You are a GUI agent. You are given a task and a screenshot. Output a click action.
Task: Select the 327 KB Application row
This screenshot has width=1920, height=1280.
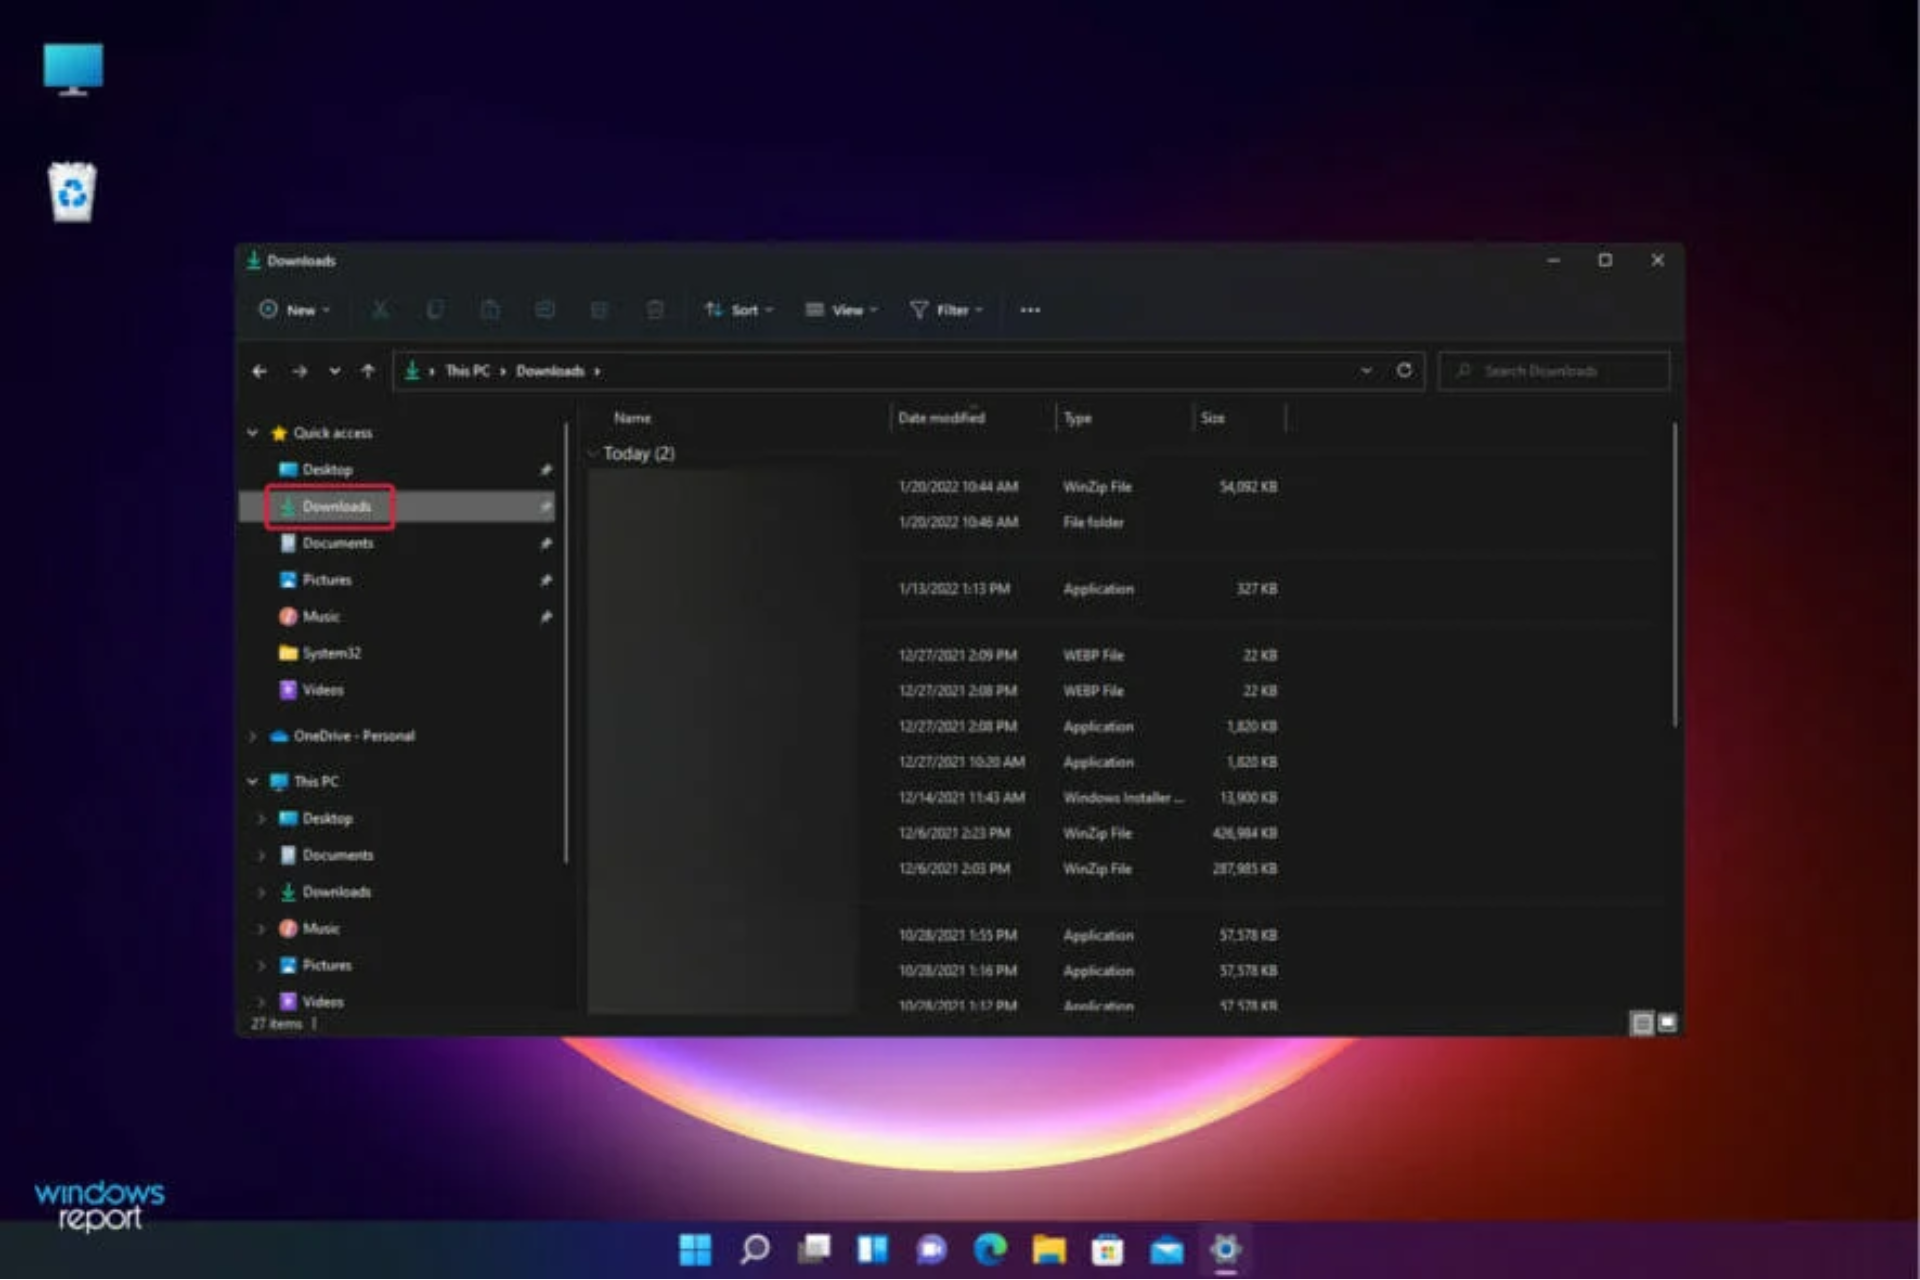[x=934, y=589]
